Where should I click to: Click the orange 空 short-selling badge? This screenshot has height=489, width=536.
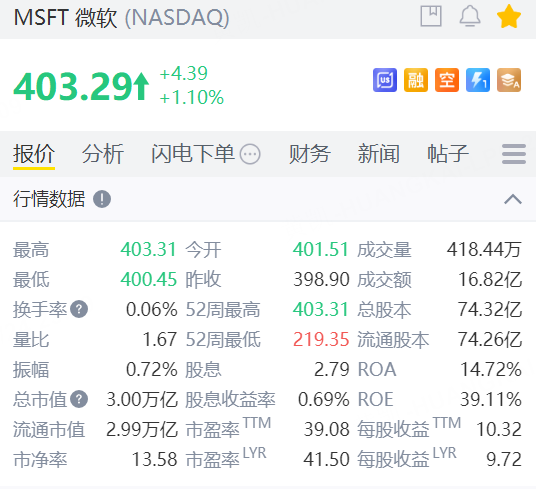click(447, 80)
